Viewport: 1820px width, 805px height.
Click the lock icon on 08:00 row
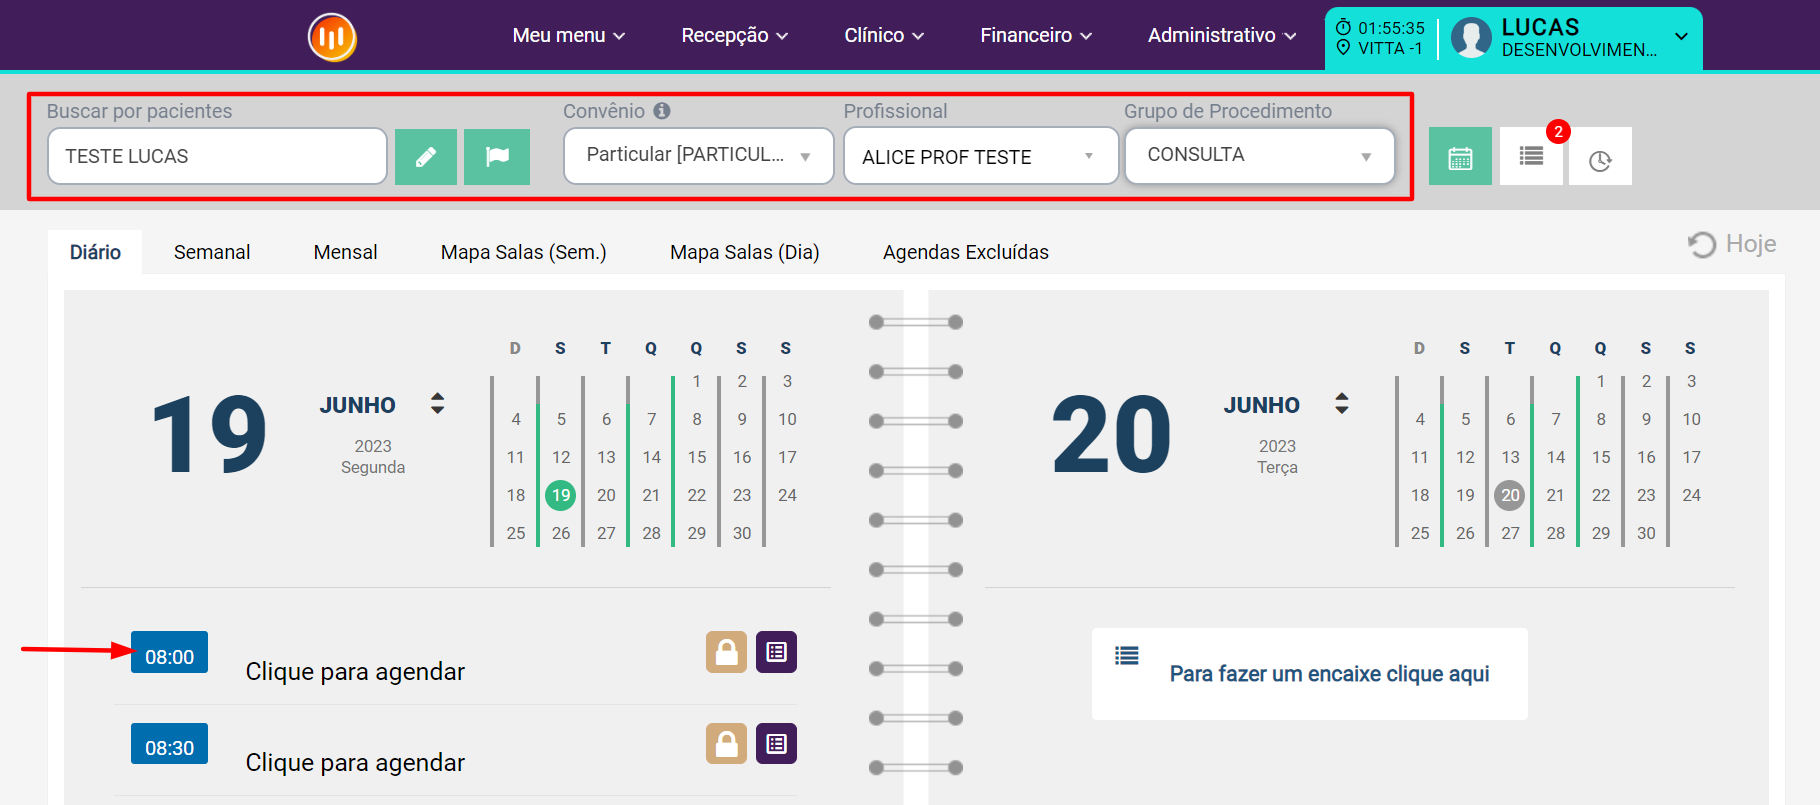click(726, 652)
